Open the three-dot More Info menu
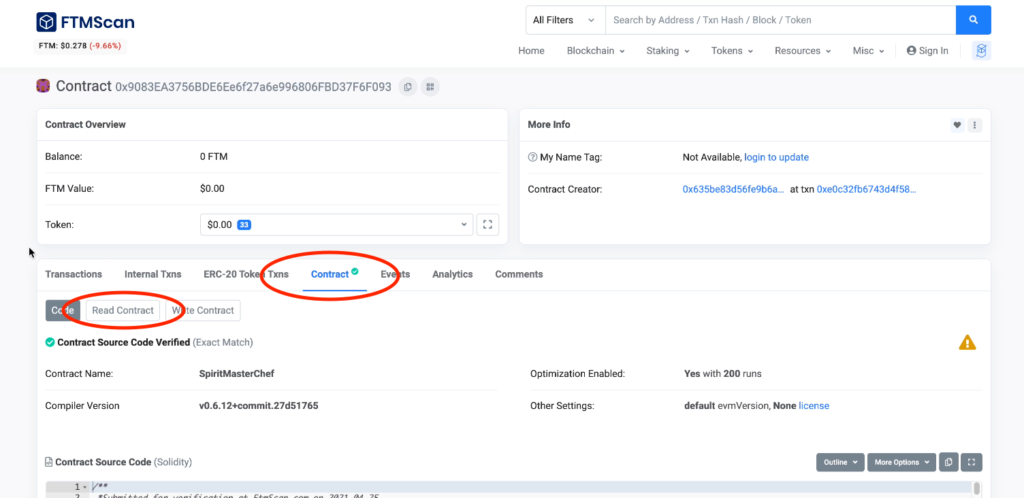 974,125
